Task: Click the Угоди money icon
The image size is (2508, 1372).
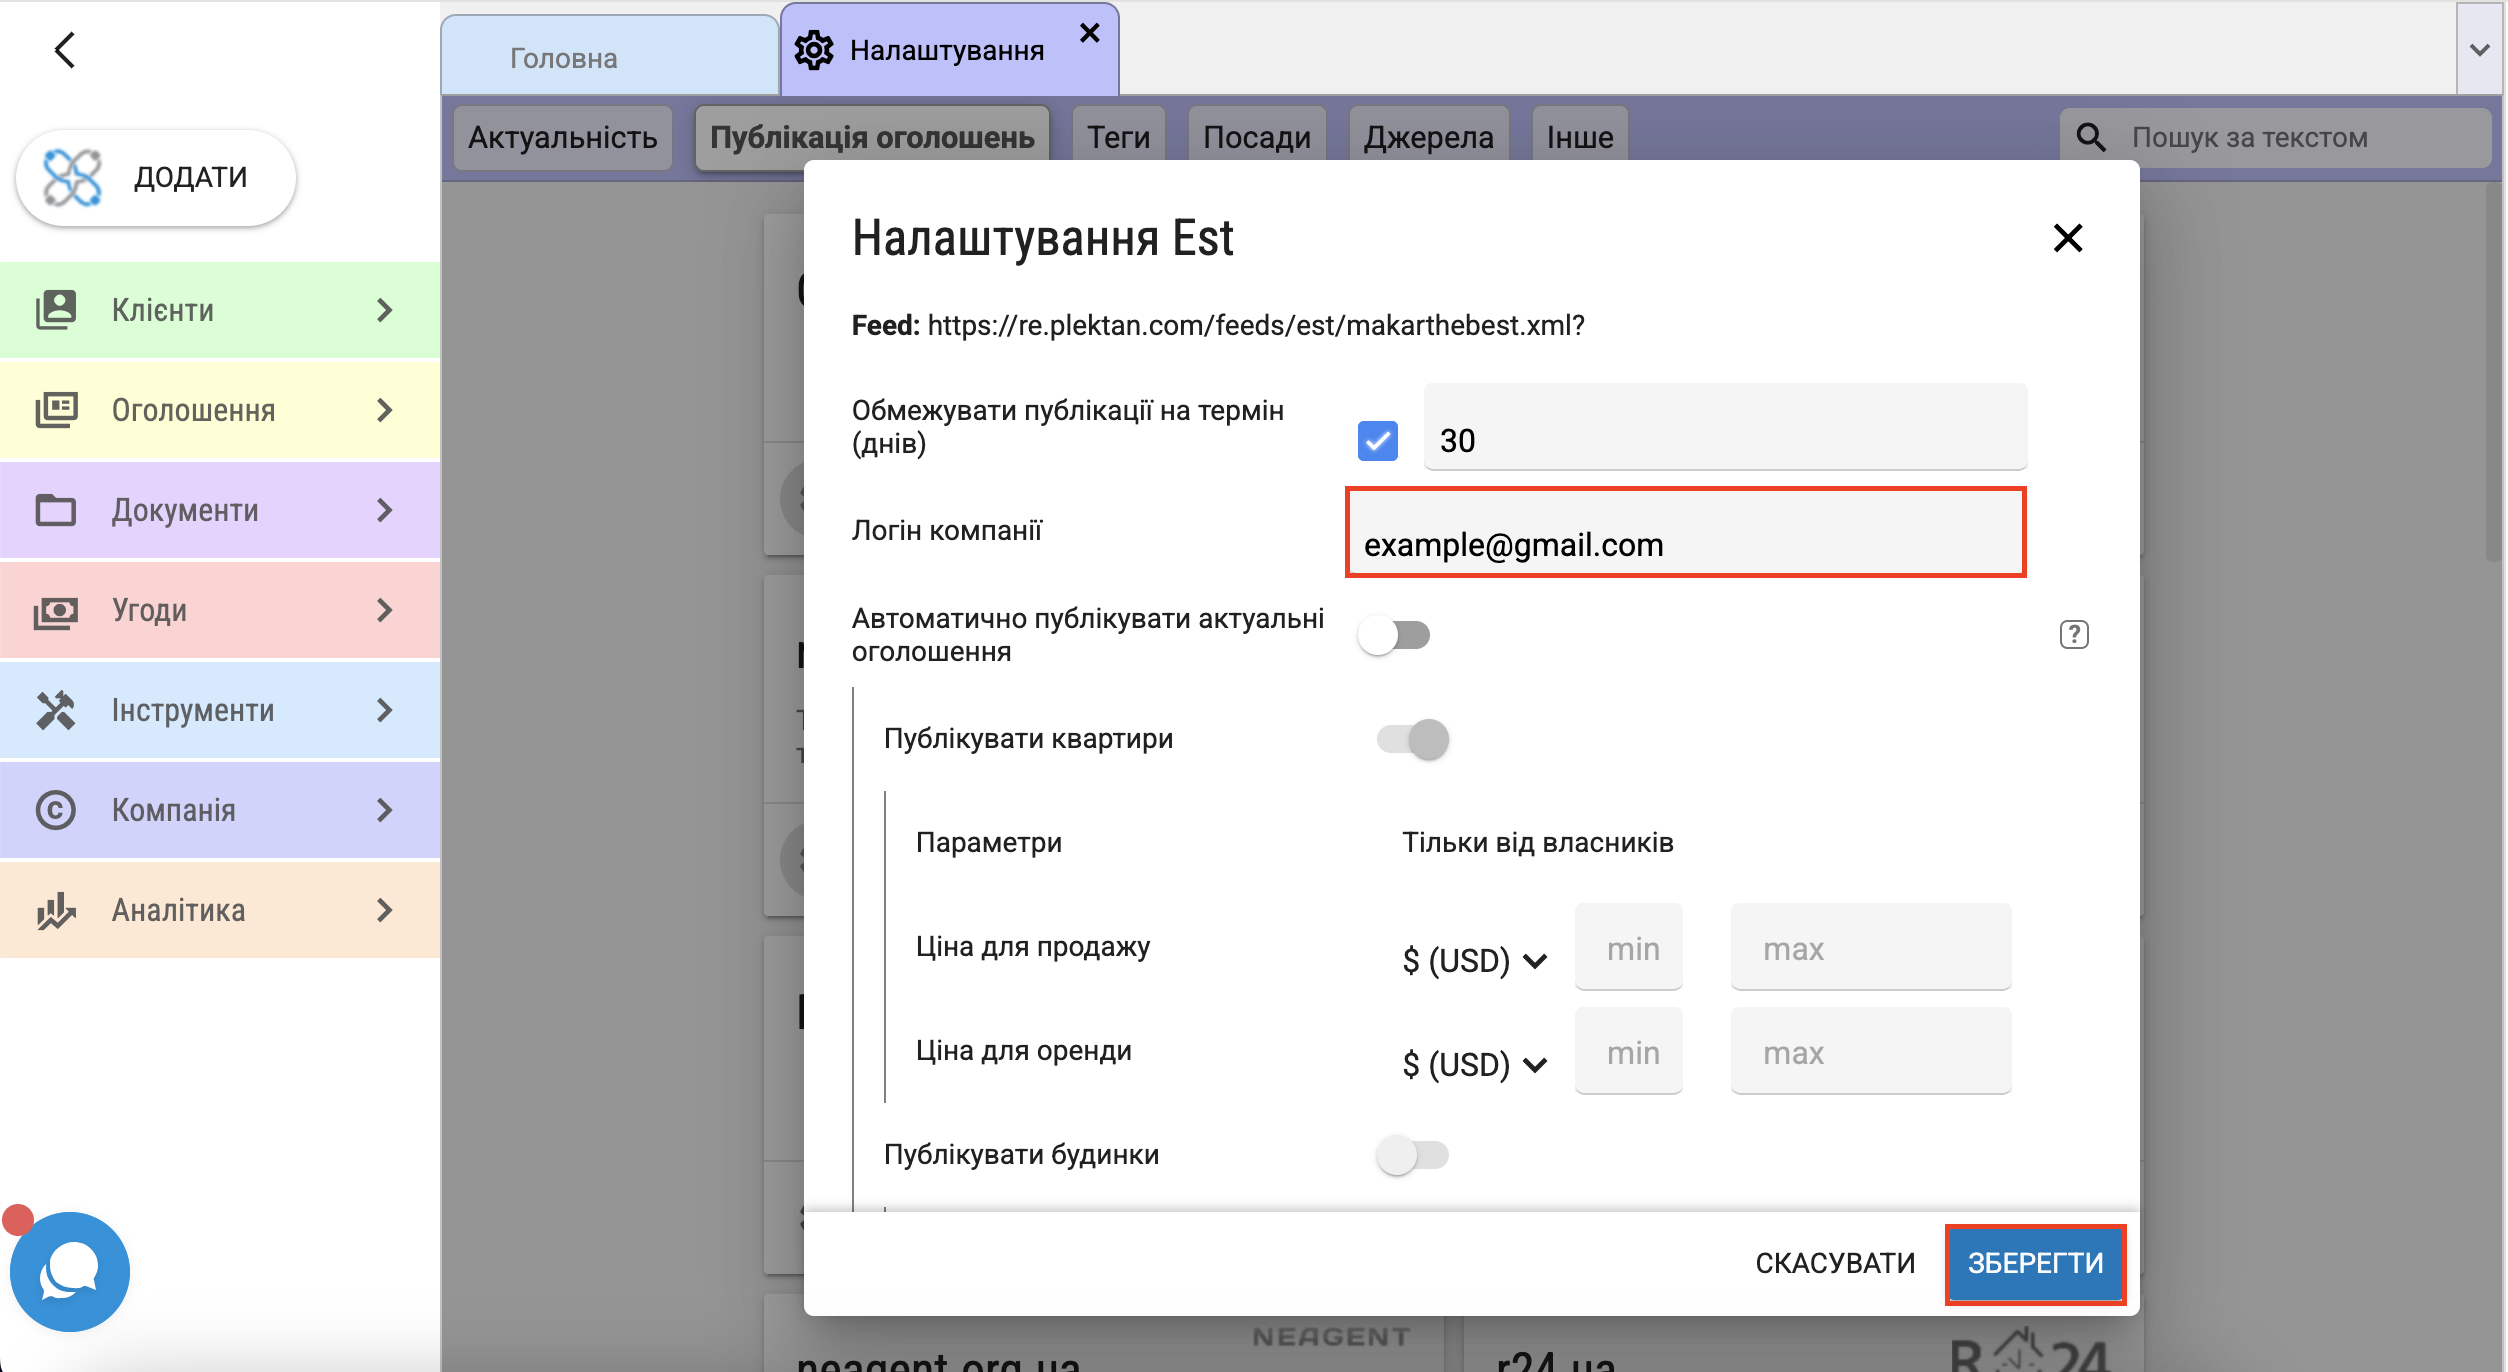Action: (x=56, y=610)
